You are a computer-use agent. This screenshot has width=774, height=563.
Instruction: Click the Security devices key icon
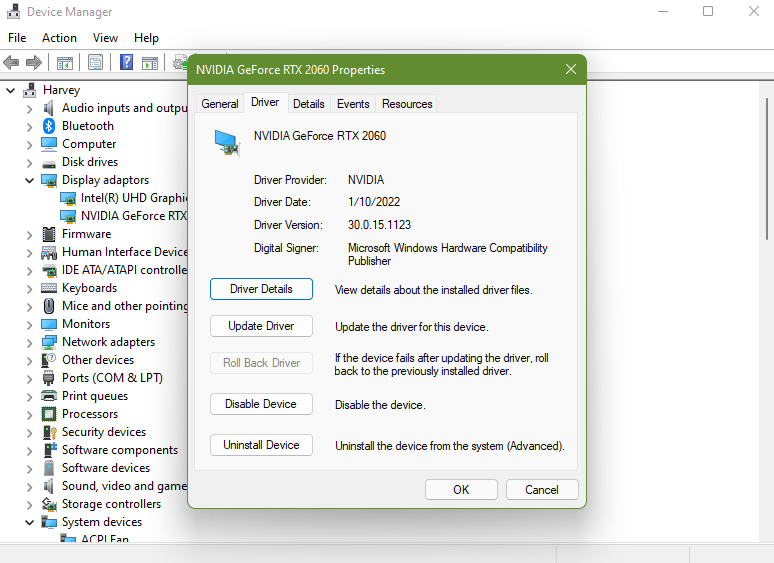[x=49, y=432]
